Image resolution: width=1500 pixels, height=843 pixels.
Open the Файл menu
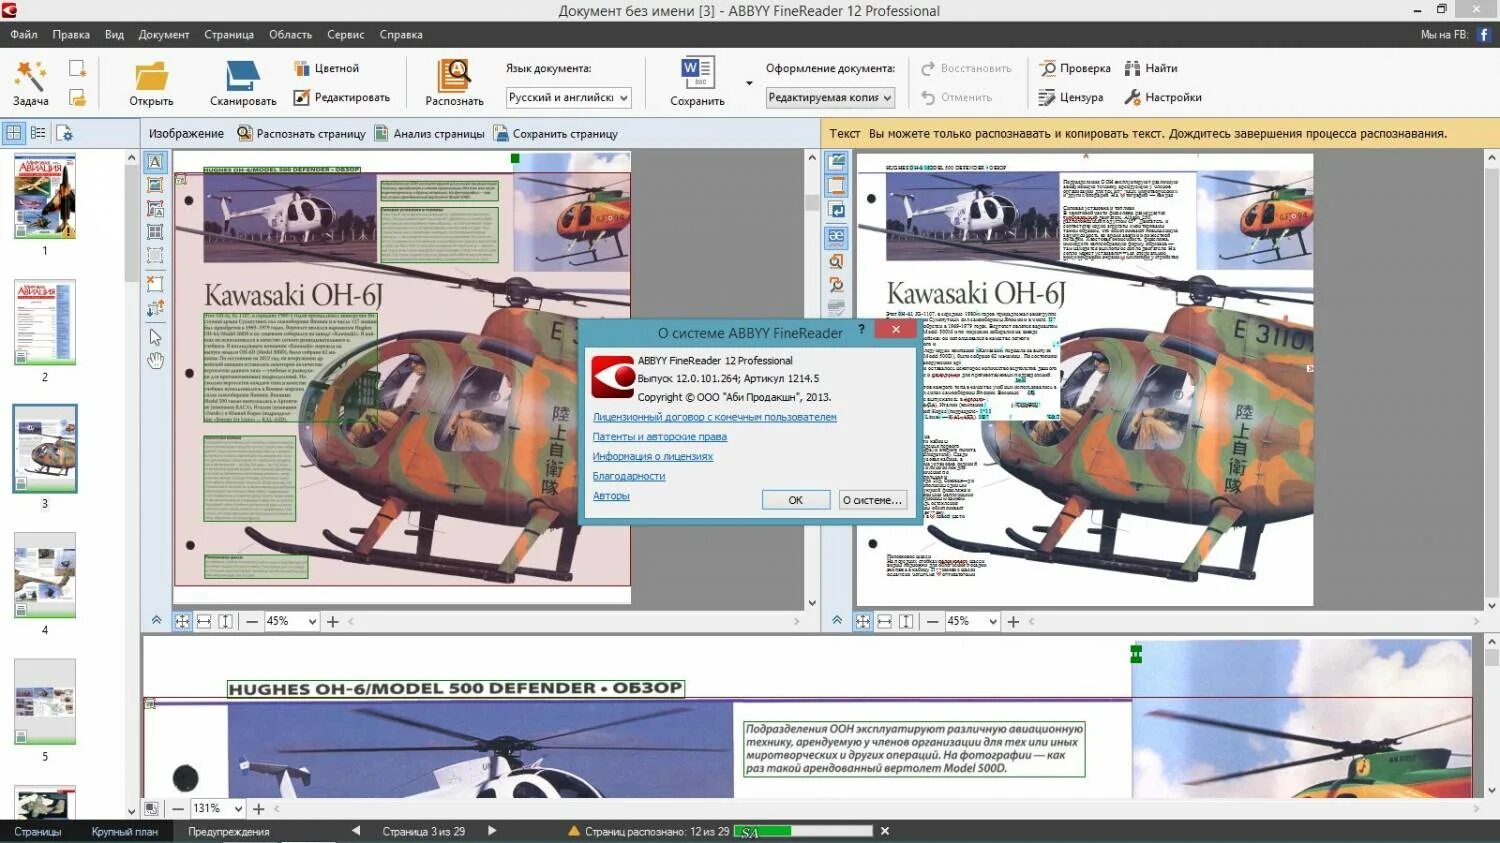coord(24,34)
